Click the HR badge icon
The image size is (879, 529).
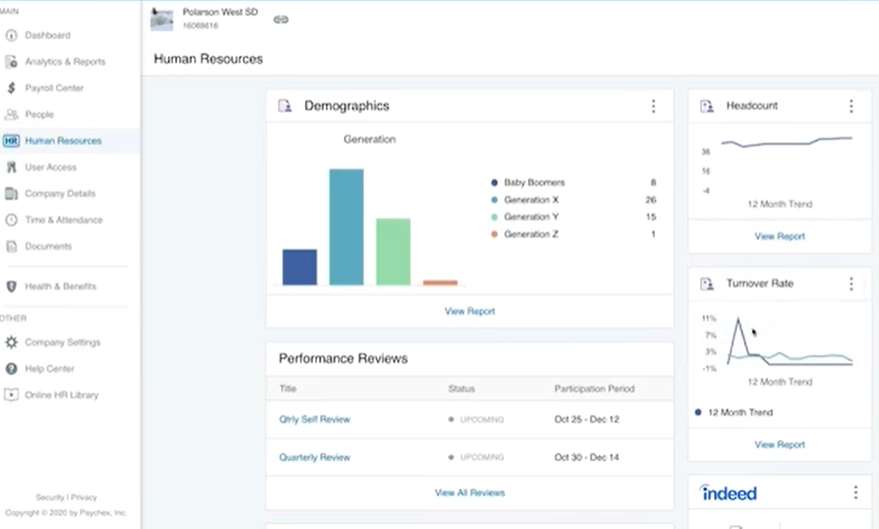(x=11, y=141)
